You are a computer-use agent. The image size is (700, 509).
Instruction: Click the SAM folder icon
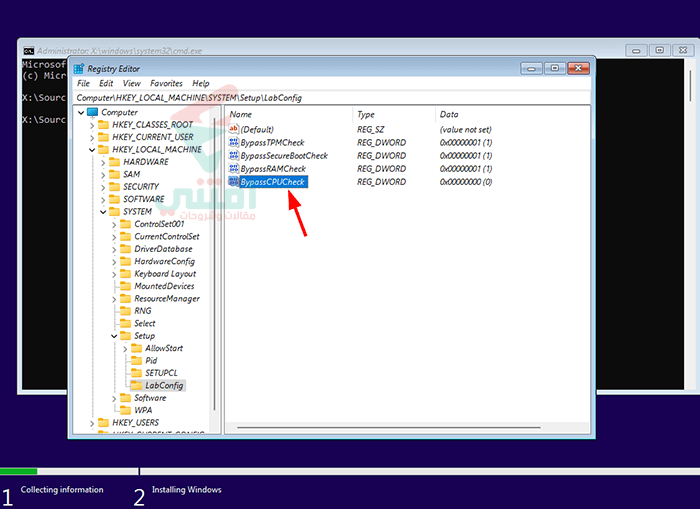(x=115, y=174)
